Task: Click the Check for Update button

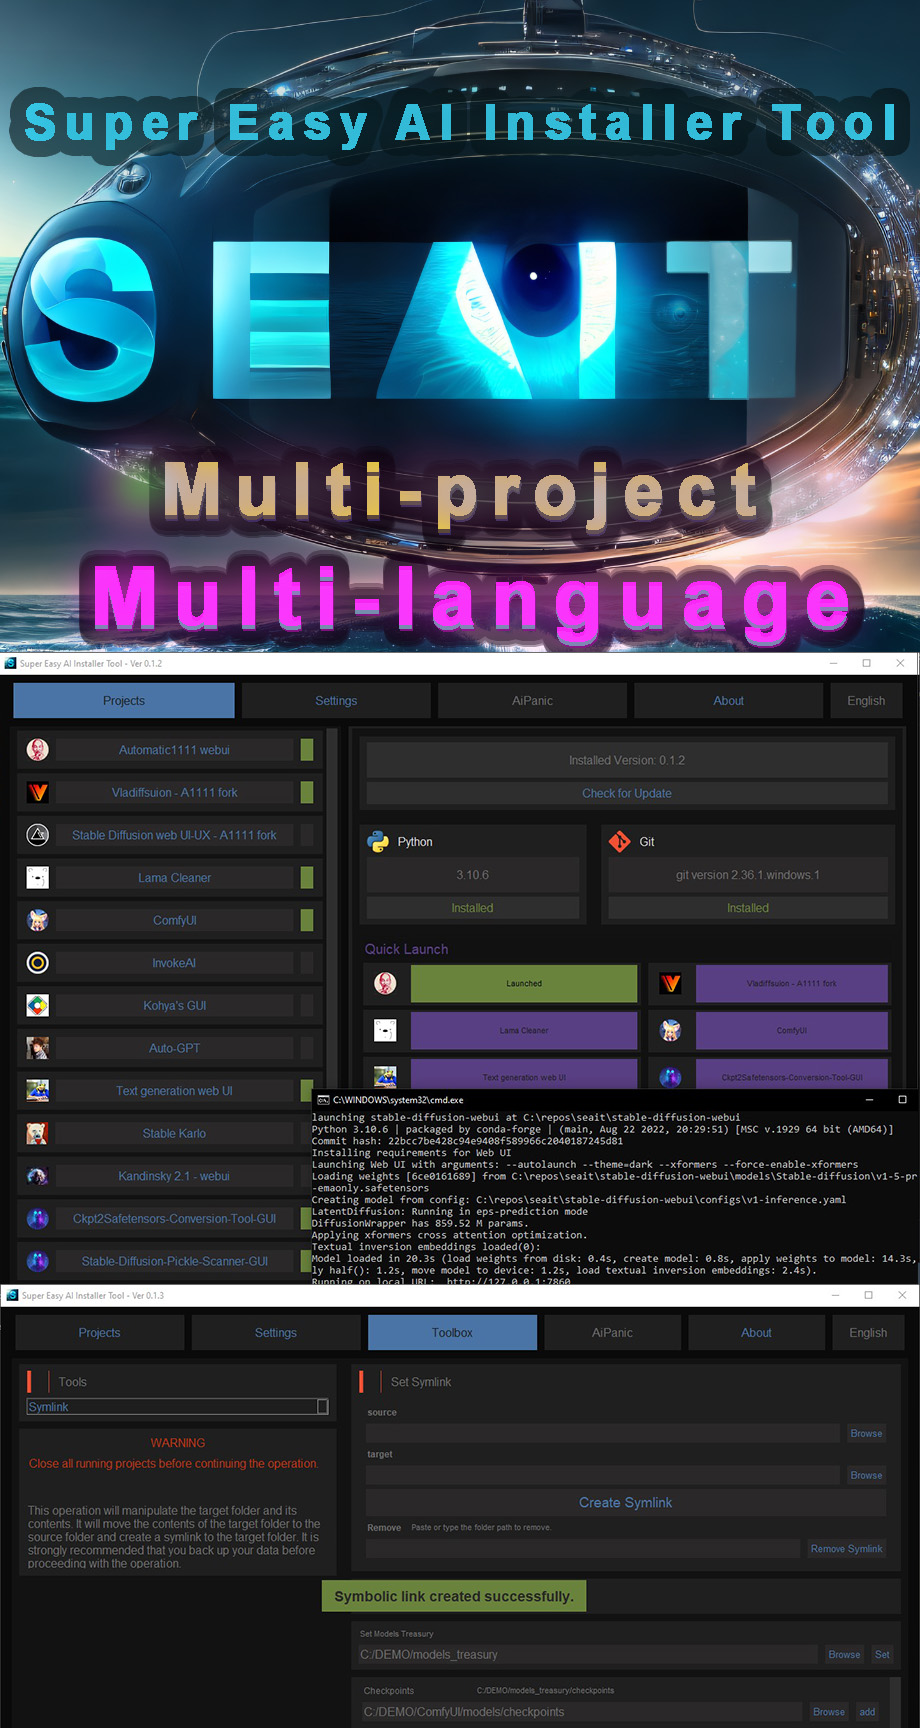Action: tap(627, 793)
